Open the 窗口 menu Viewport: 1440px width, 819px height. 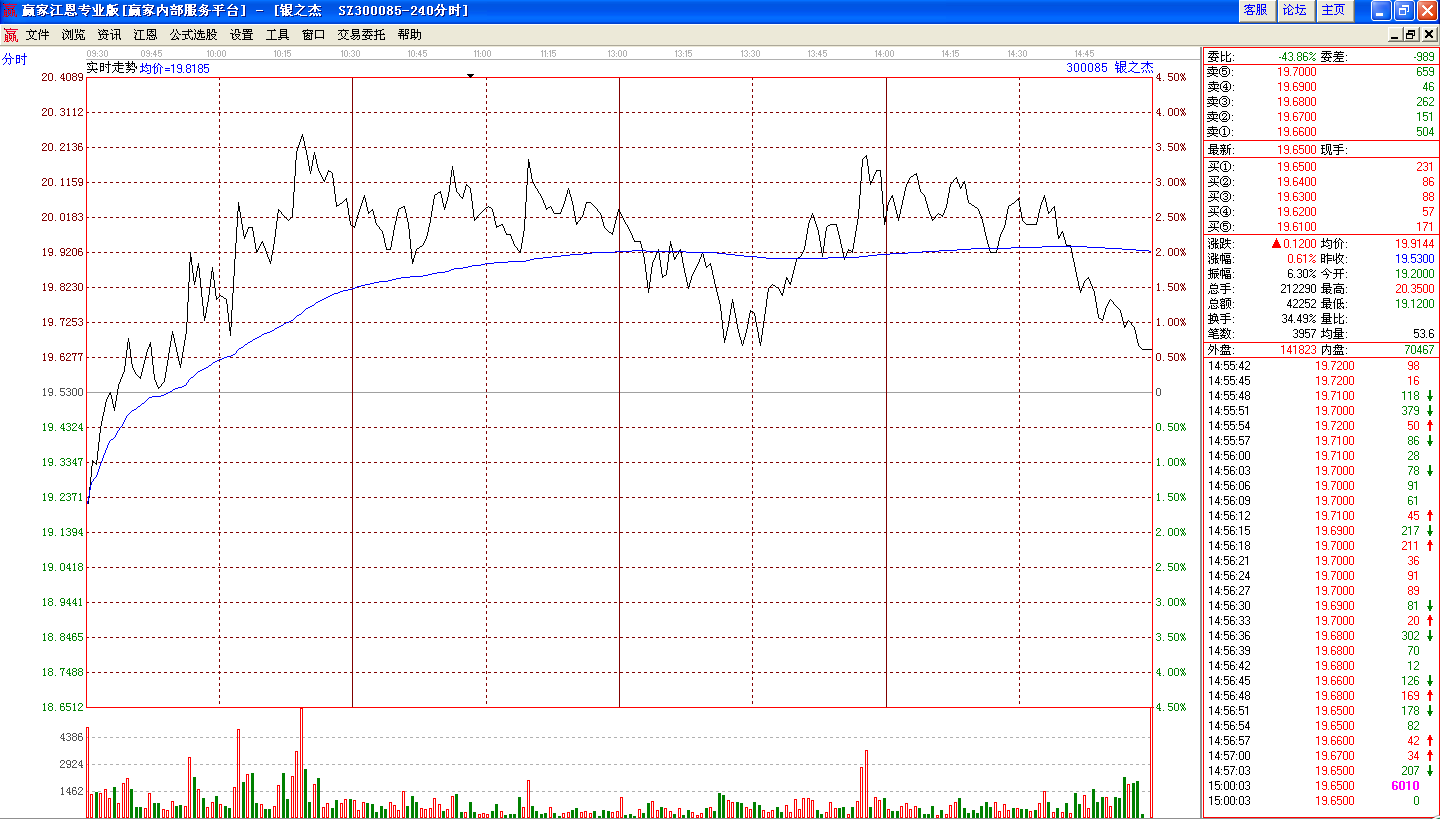(313, 34)
